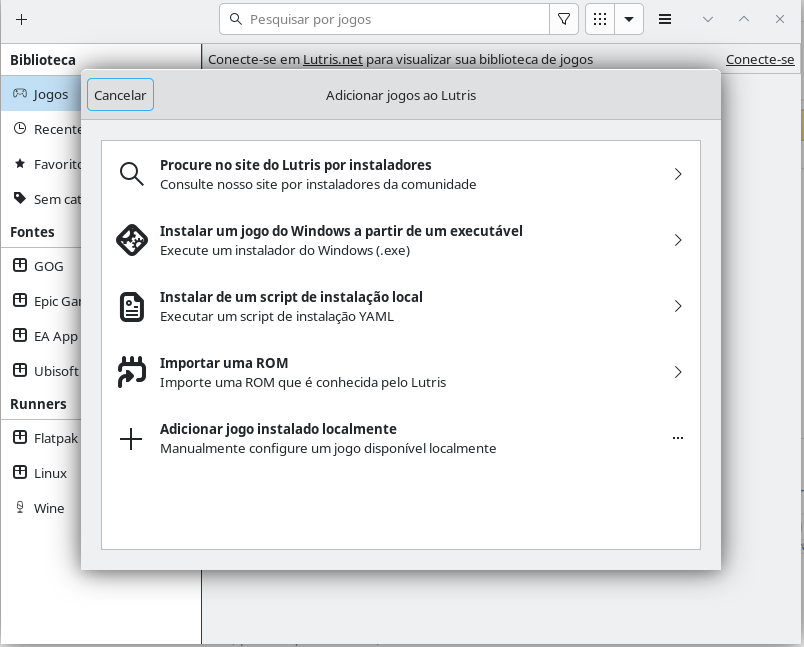The width and height of the screenshot is (804, 647).
Task: Choose 'Procure no site do Lutris por instaladores'
Action: tap(401, 174)
